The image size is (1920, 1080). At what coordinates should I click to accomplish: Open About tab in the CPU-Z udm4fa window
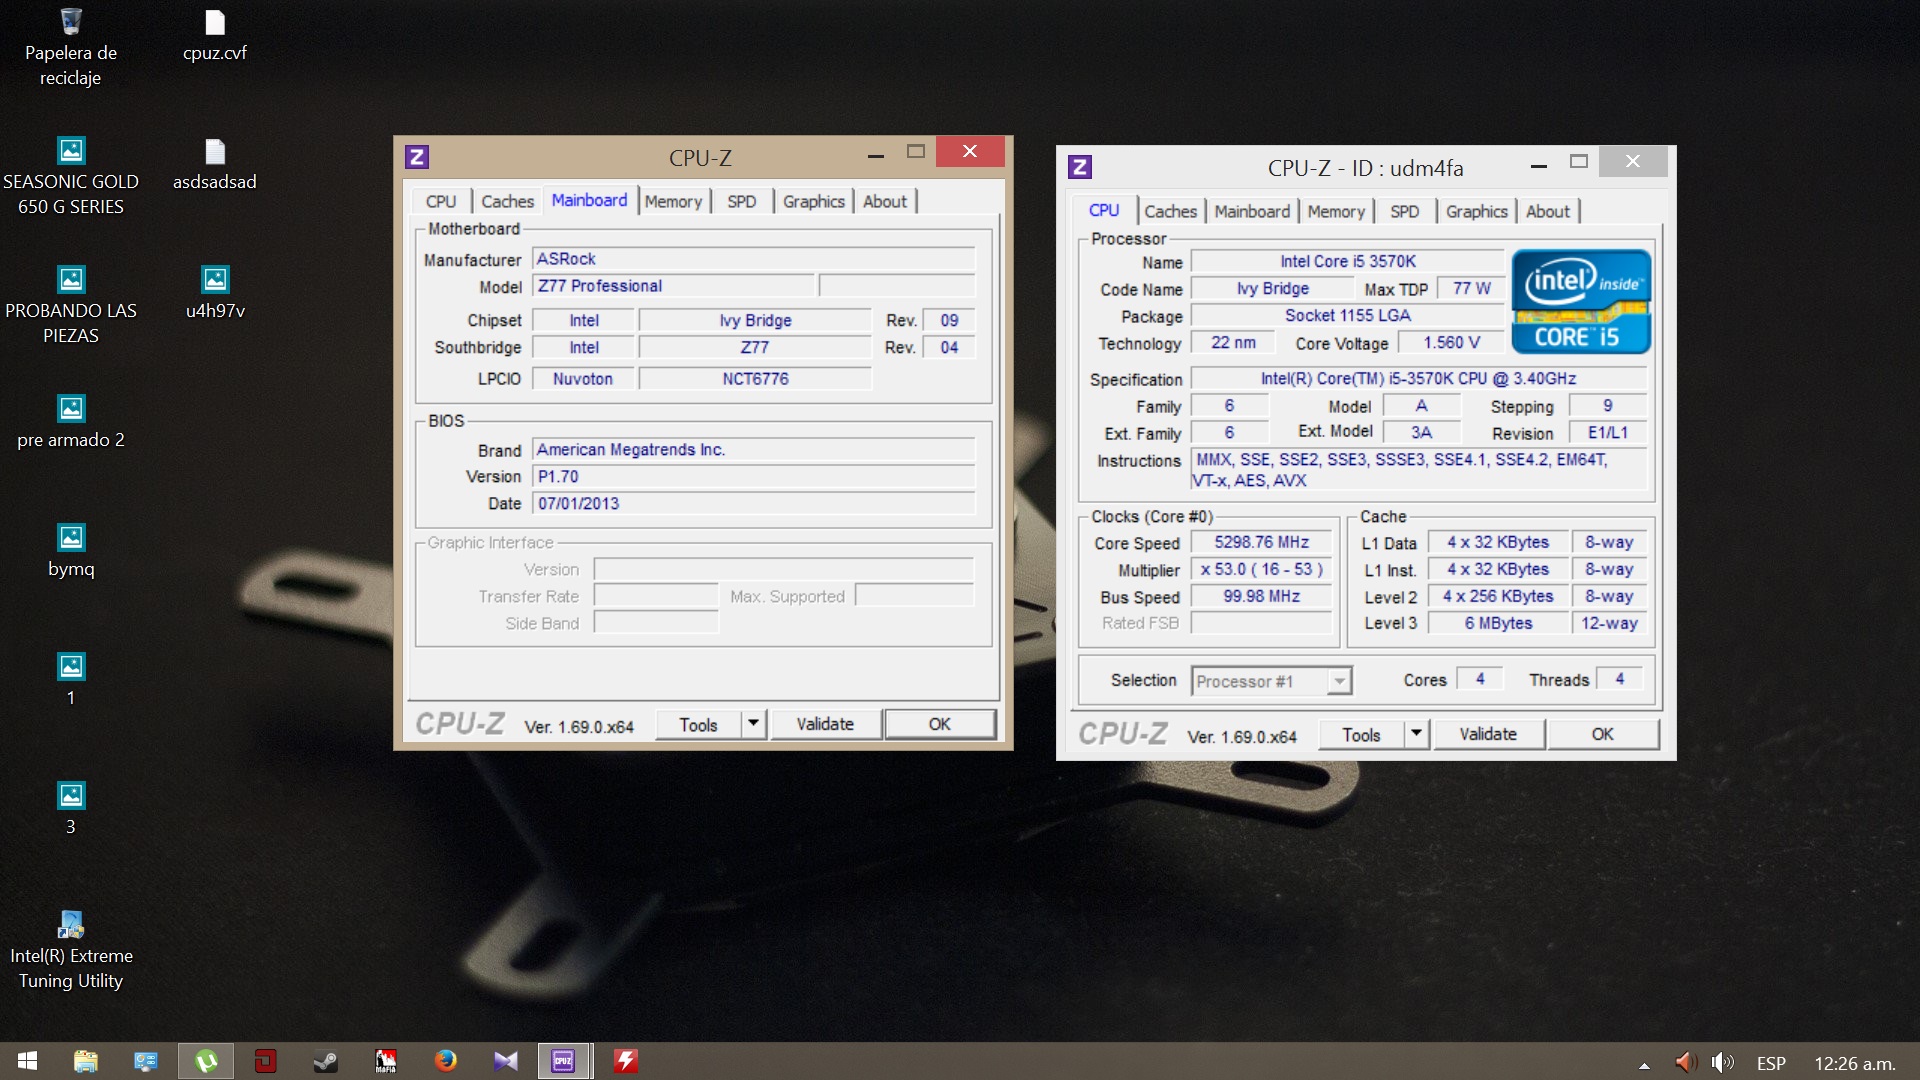pyautogui.click(x=1548, y=211)
